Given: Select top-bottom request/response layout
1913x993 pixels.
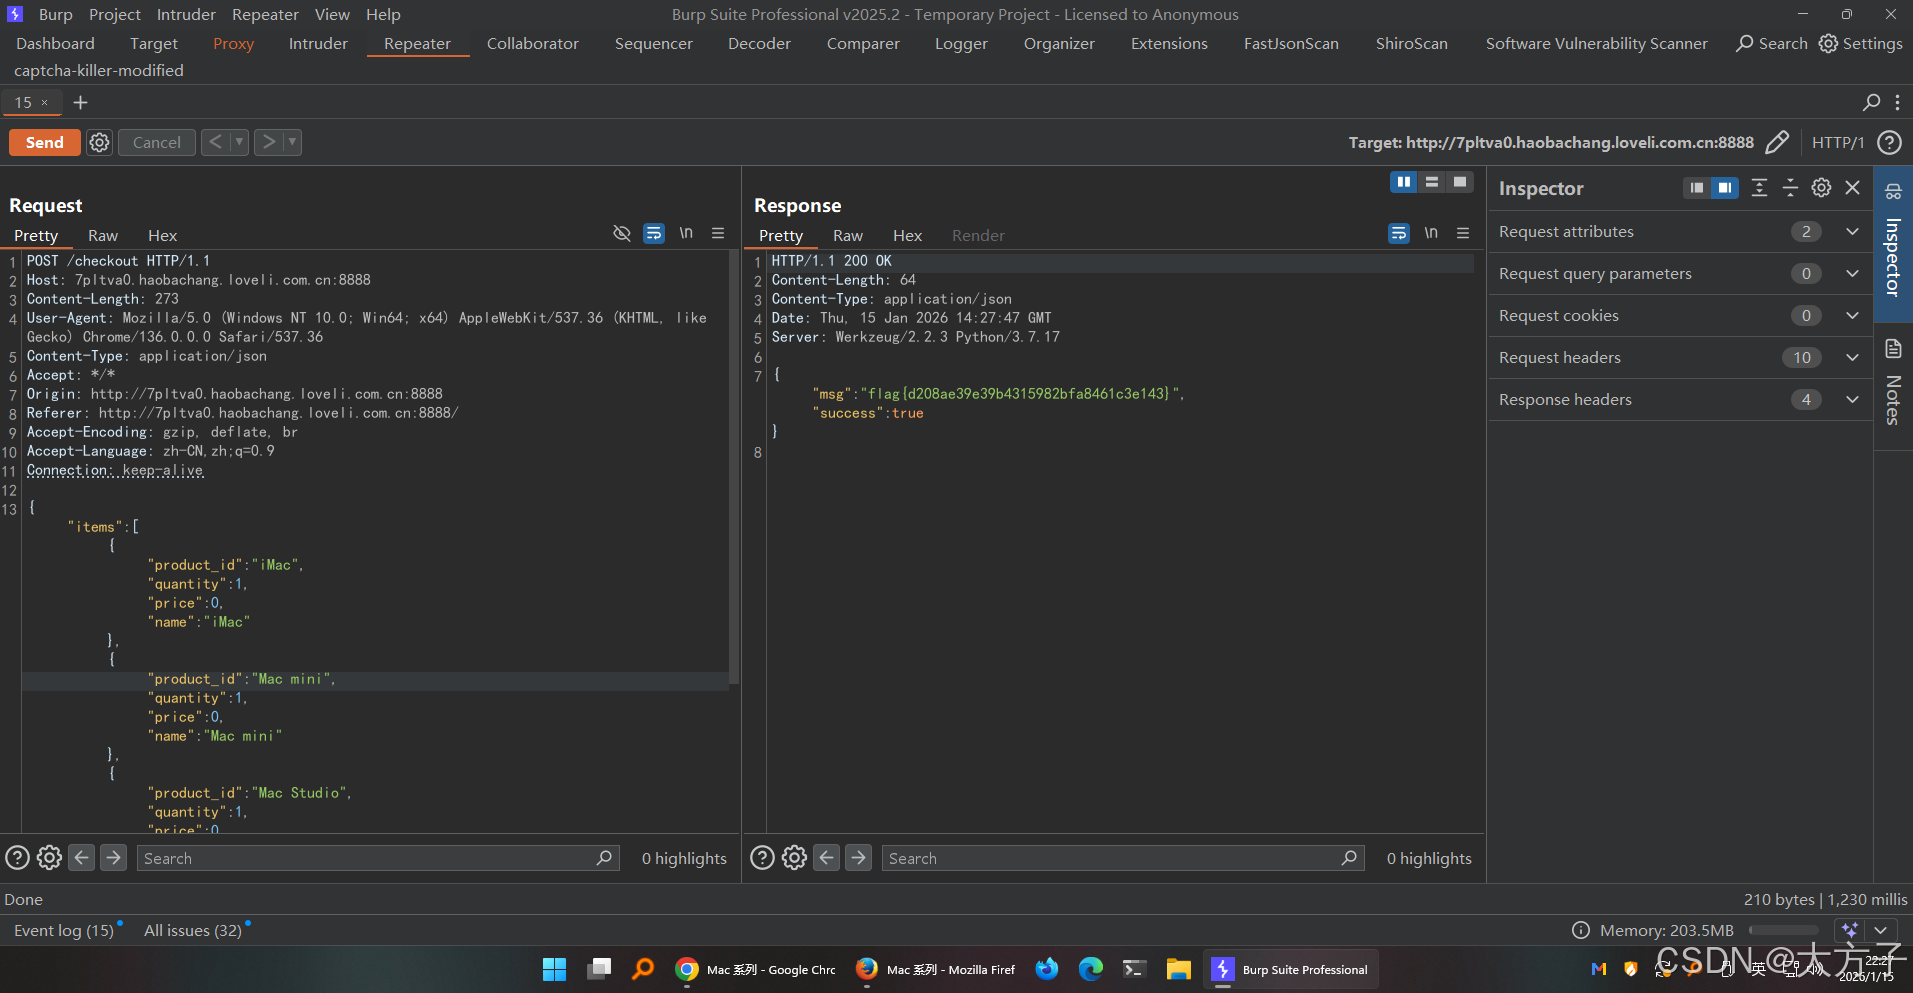Looking at the screenshot, I should point(1432,182).
